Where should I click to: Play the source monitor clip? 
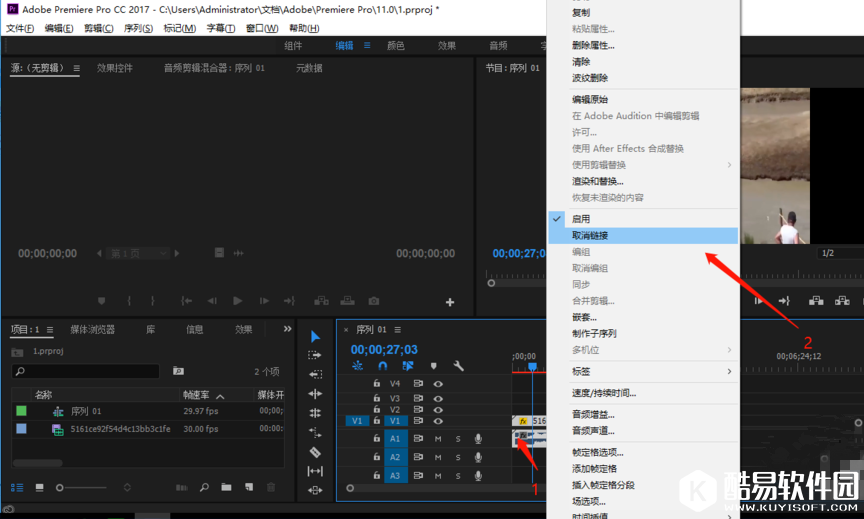pyautogui.click(x=237, y=301)
